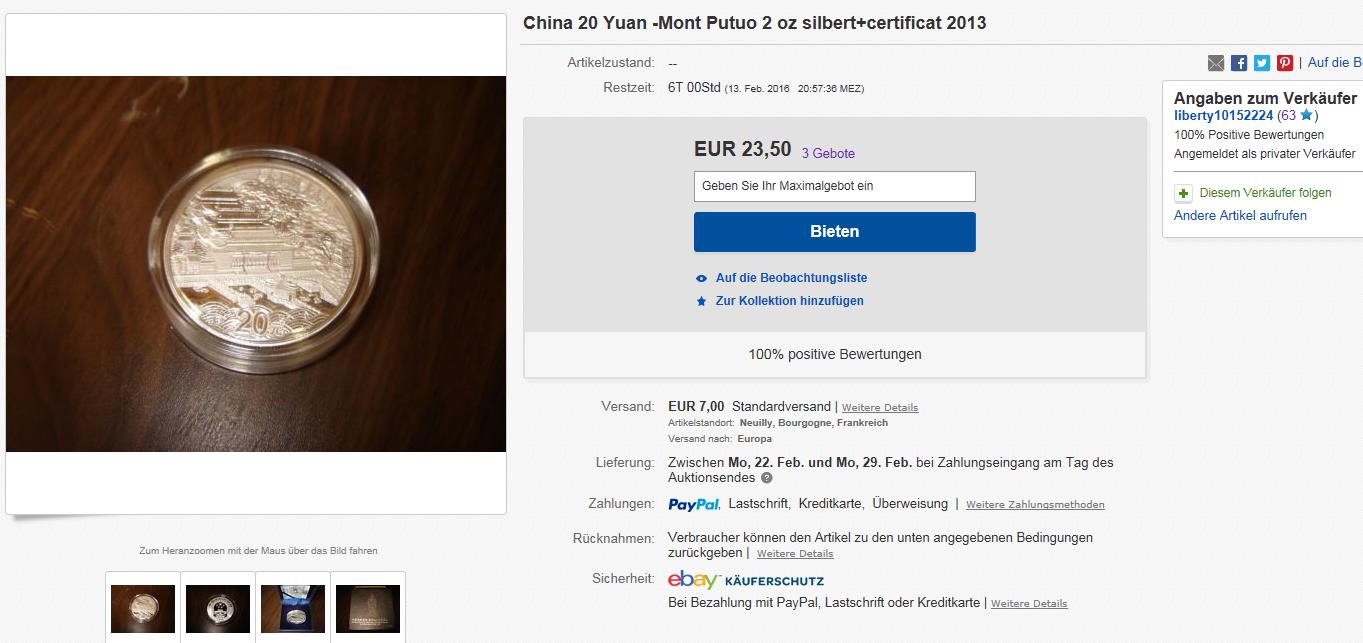The height and width of the screenshot is (643, 1363).
Task: Share listing via email envelope icon
Action: [x=1216, y=63]
